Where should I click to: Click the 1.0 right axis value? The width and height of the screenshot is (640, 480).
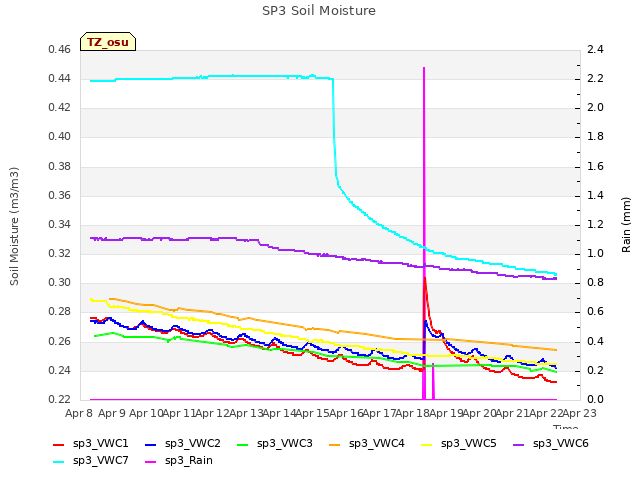point(595,253)
